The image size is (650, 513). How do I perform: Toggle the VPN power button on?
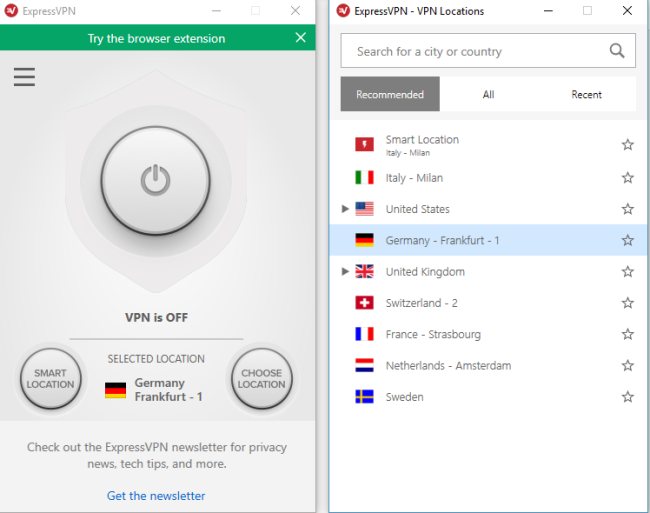(155, 181)
